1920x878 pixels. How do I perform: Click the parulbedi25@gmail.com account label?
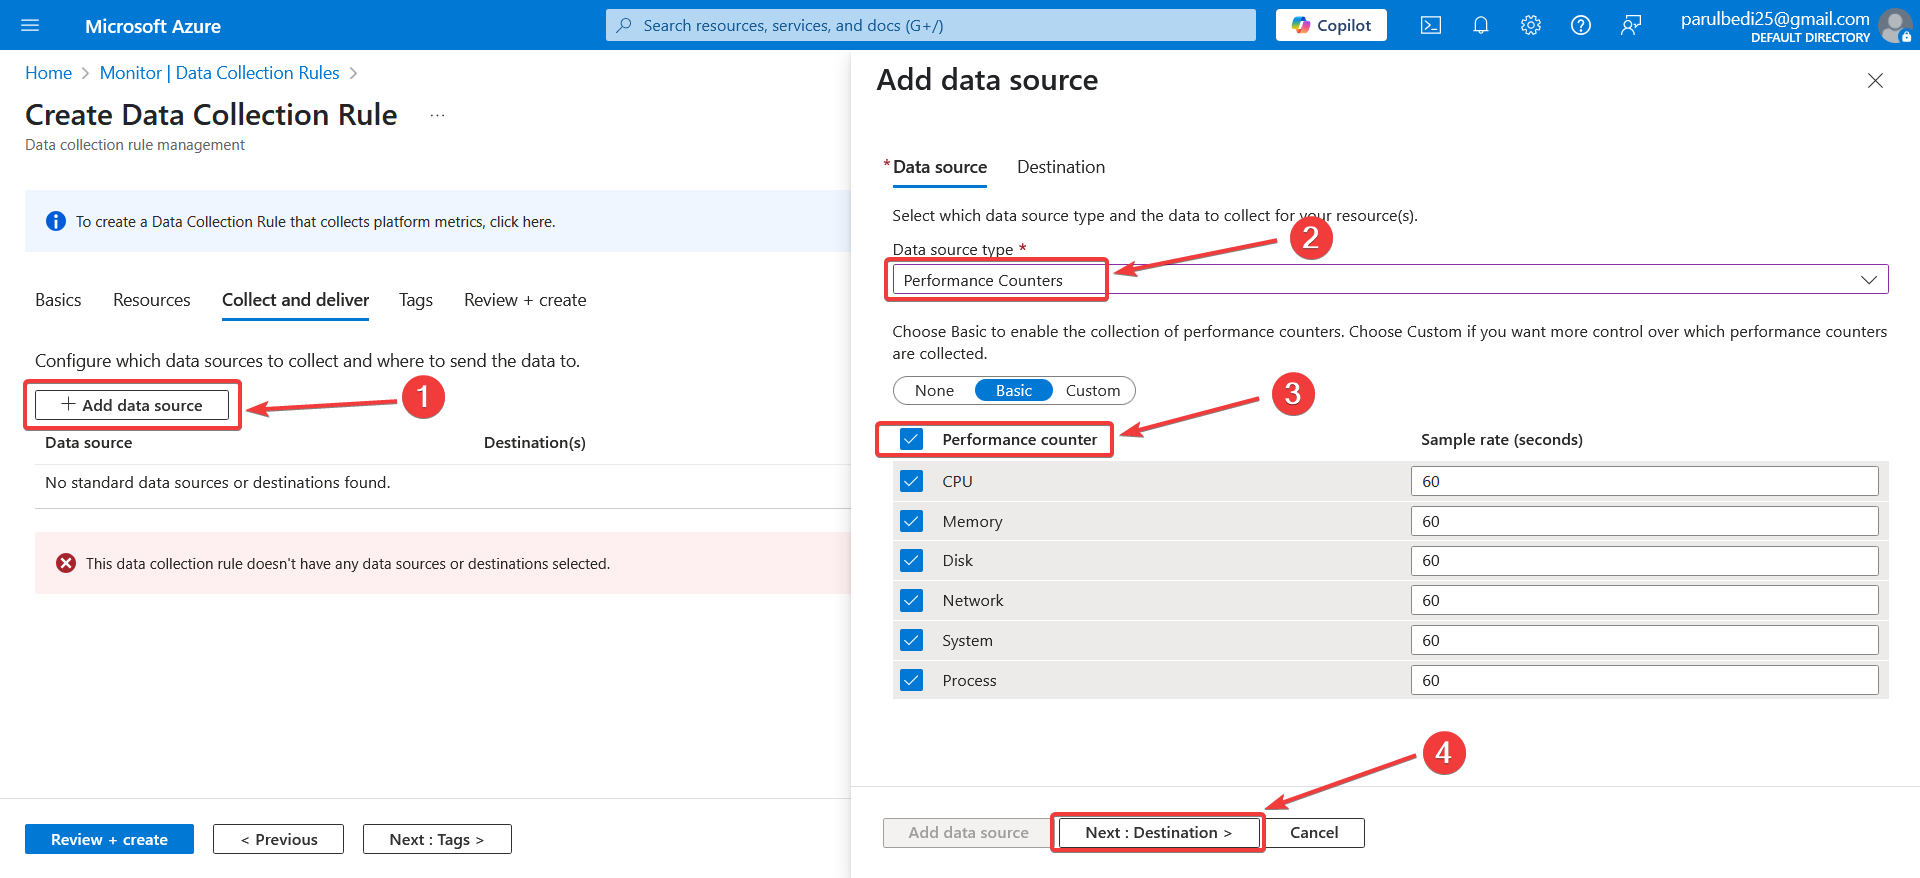[1775, 19]
